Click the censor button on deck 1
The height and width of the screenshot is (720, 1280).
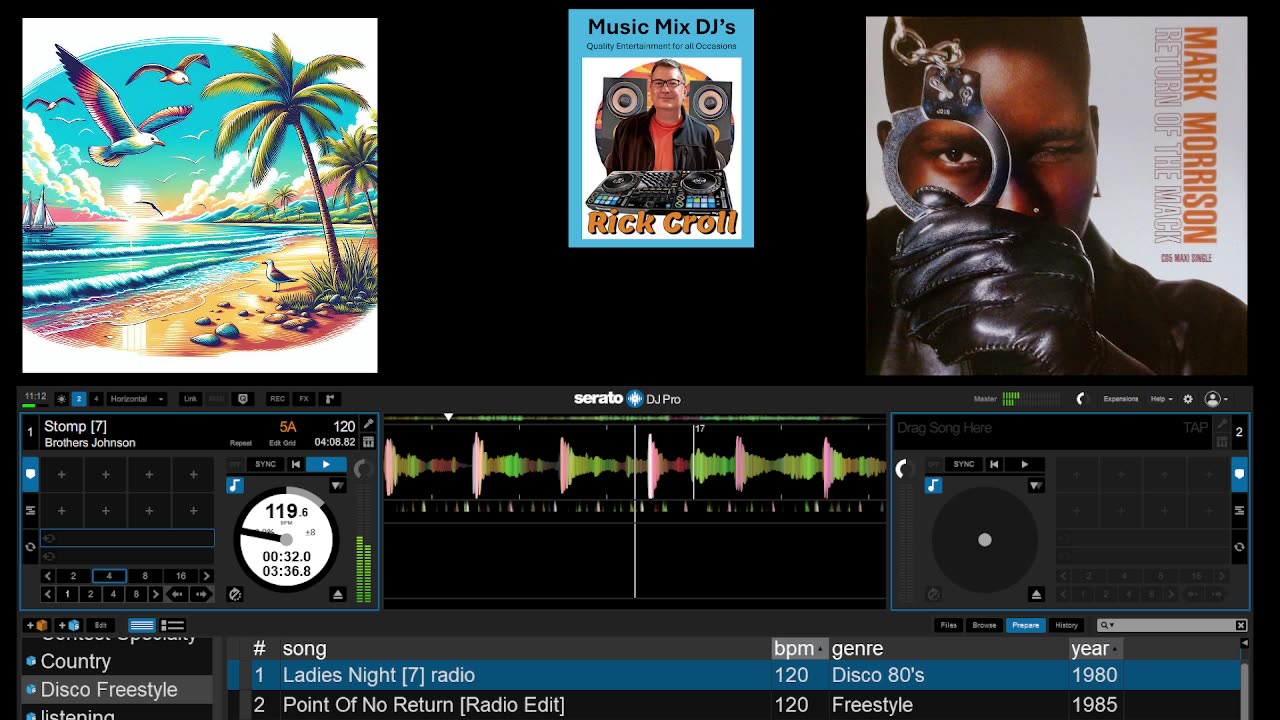(x=235, y=594)
